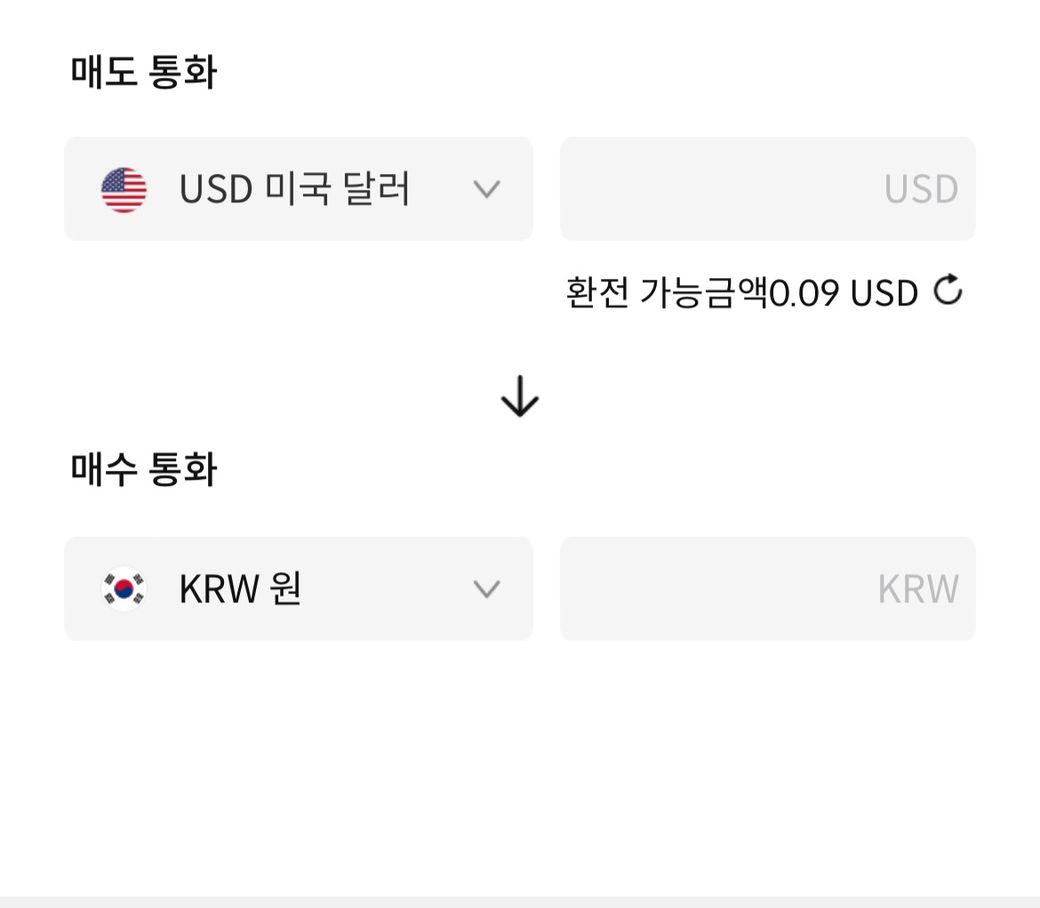This screenshot has width=1040, height=908.
Task: Select the 원 currency name
Action: pos(285,589)
